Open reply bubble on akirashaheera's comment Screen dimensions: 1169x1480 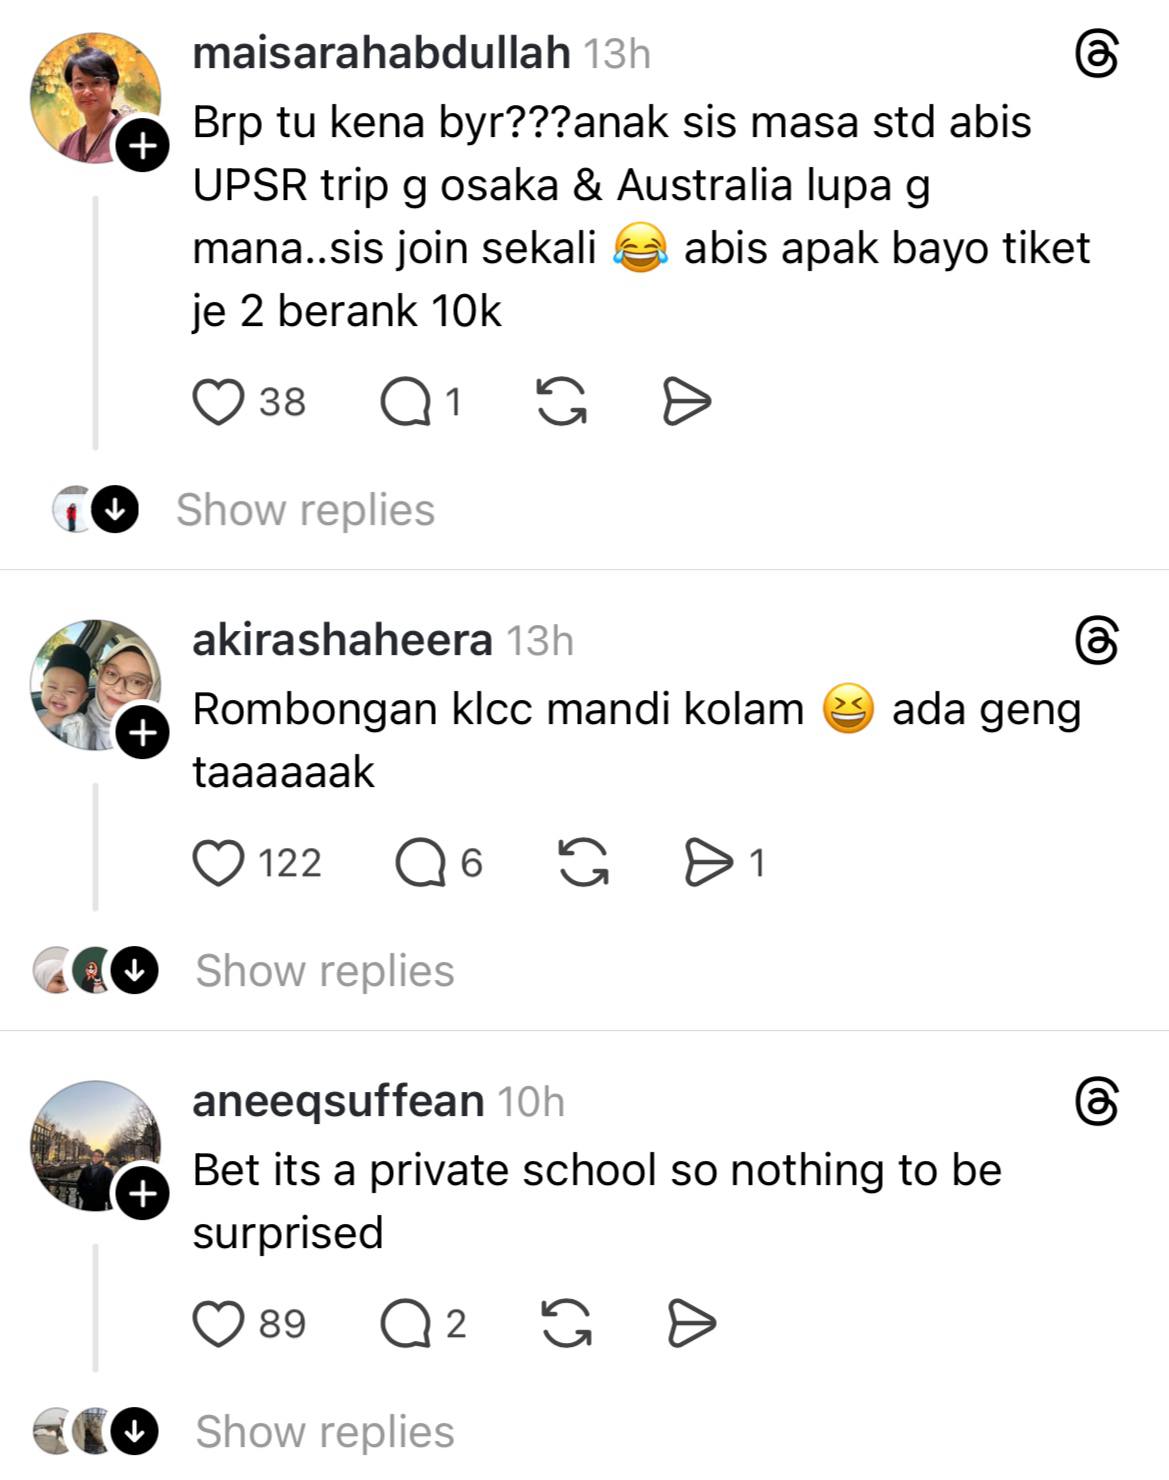[x=420, y=863]
